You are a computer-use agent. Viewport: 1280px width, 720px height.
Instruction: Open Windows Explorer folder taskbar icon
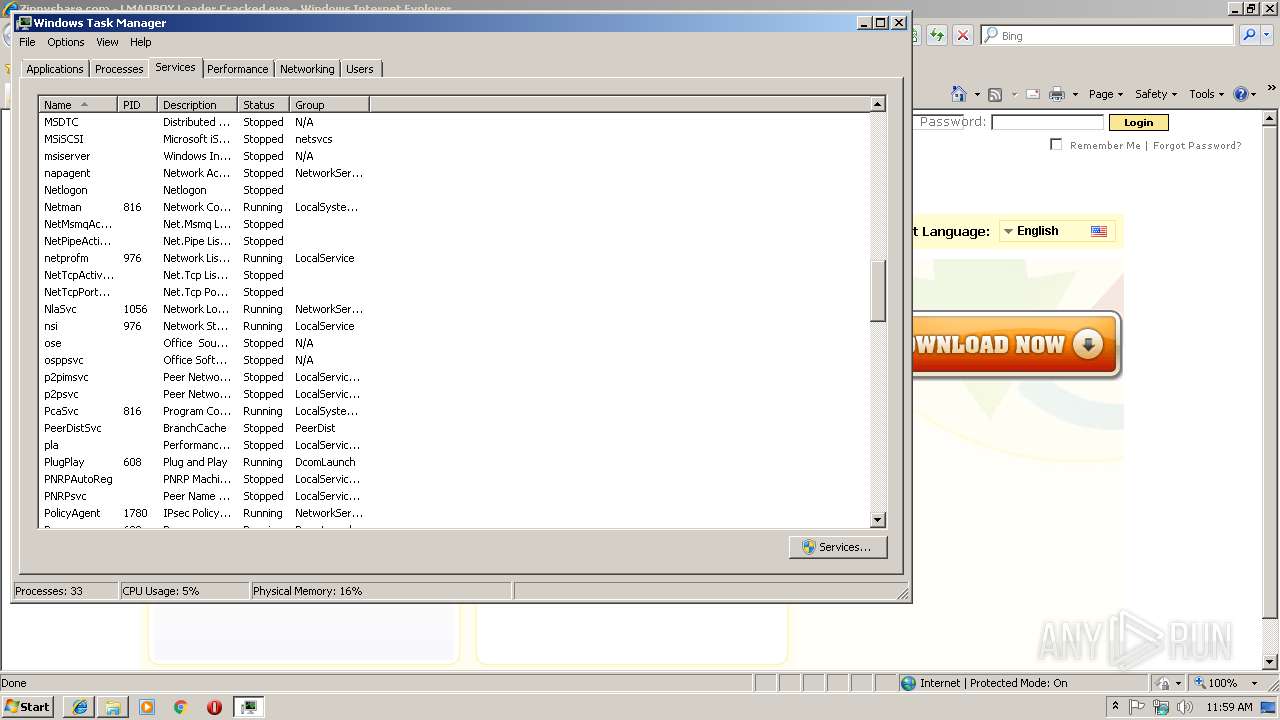tap(113, 706)
